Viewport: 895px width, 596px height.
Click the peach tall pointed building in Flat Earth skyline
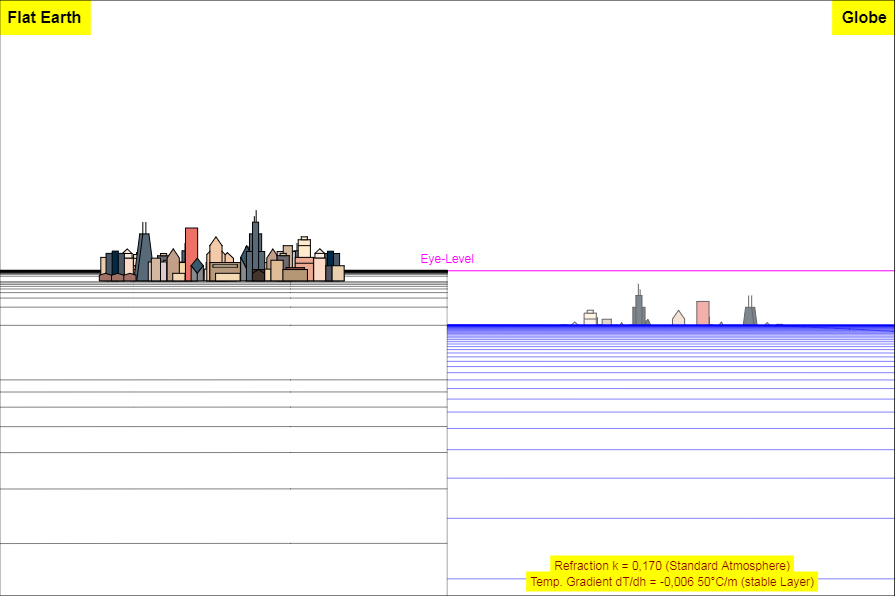pyautogui.click(x=215, y=251)
